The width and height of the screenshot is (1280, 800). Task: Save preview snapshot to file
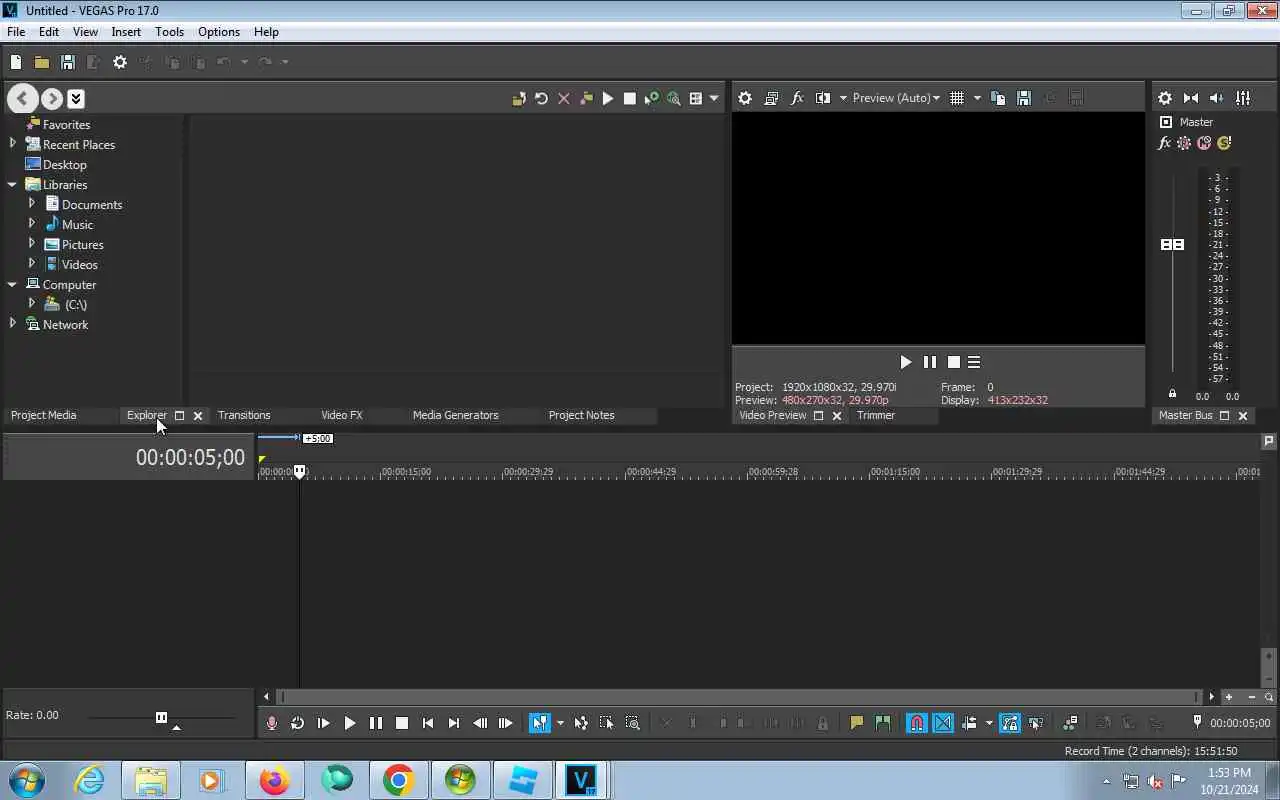pyautogui.click(x=1024, y=98)
